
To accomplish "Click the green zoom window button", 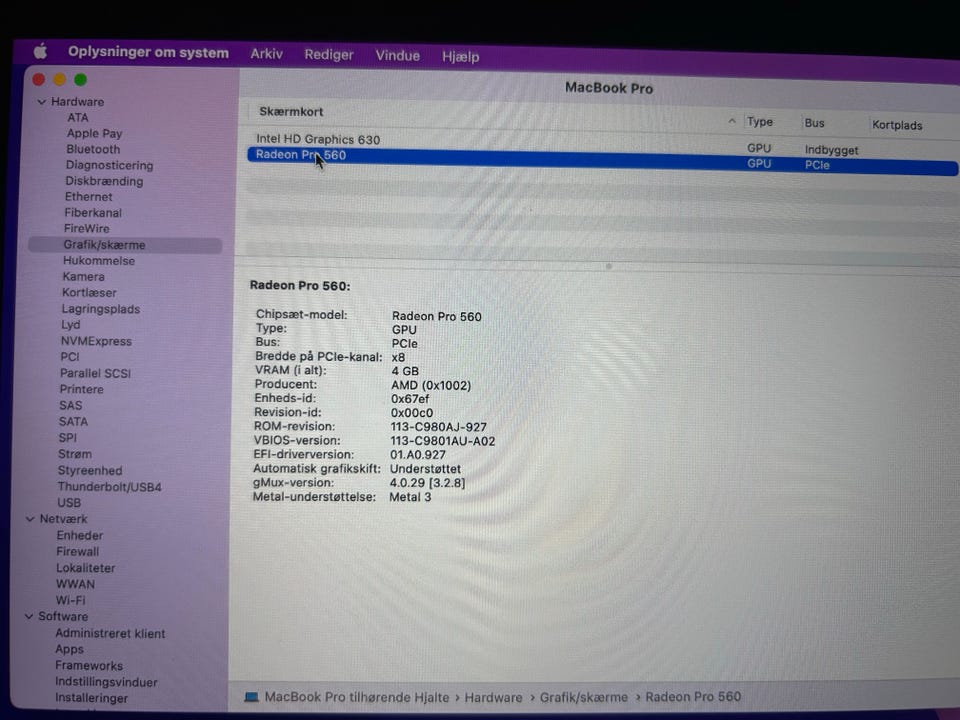I will coord(80,80).
